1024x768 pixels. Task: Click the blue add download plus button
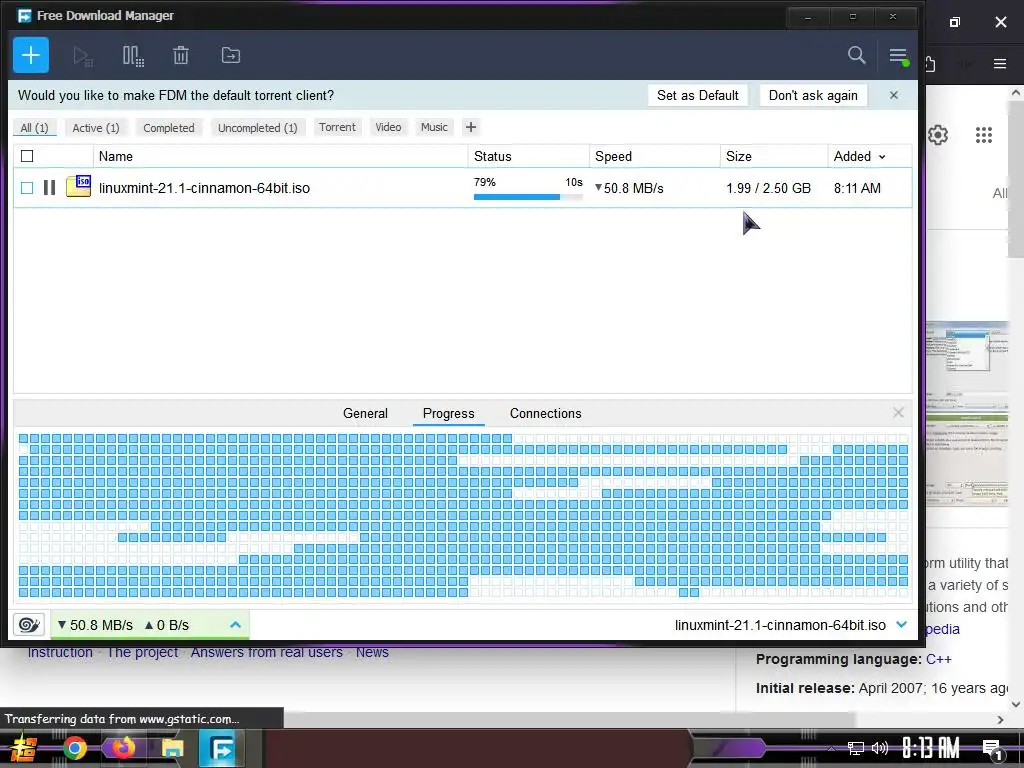coord(31,56)
